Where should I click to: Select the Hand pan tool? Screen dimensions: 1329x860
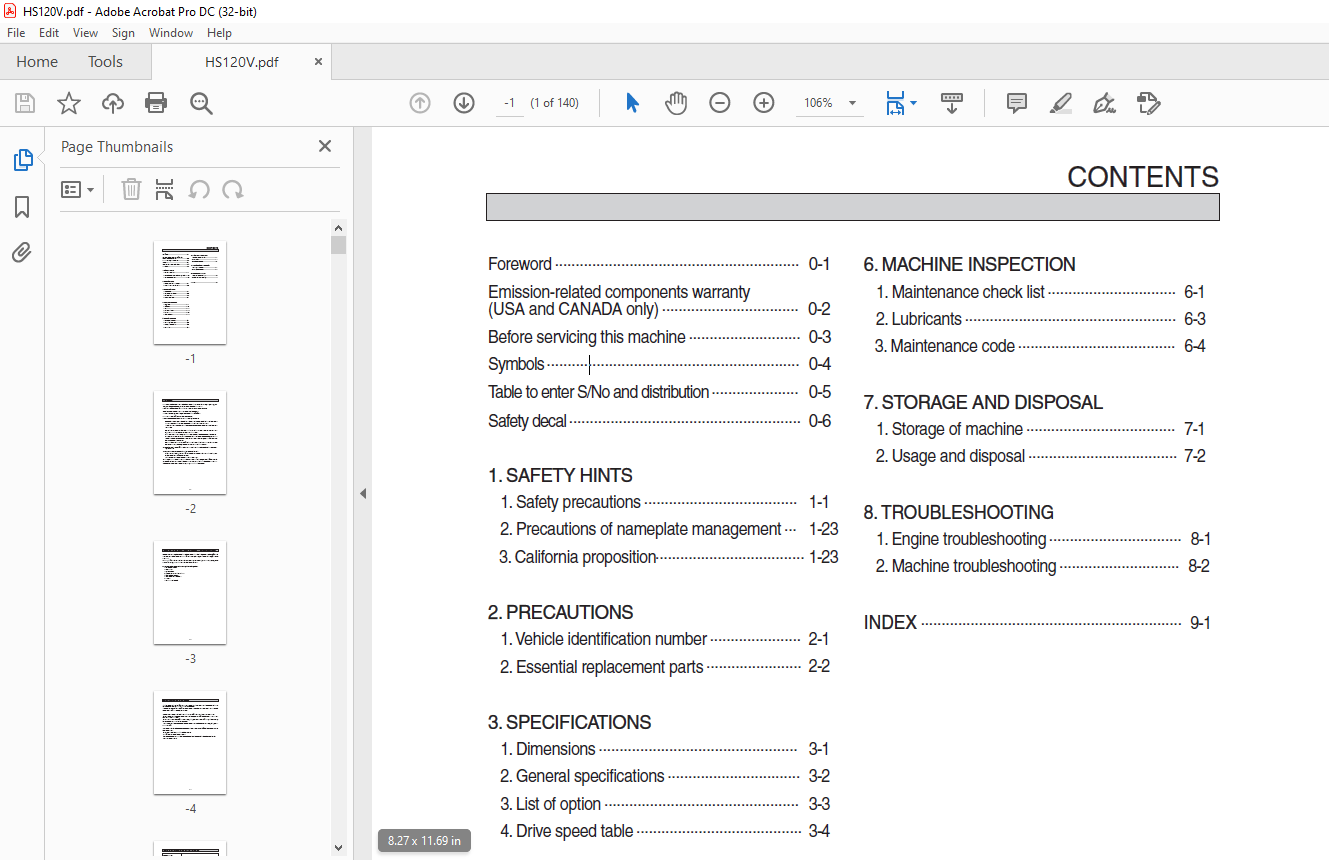tap(676, 103)
